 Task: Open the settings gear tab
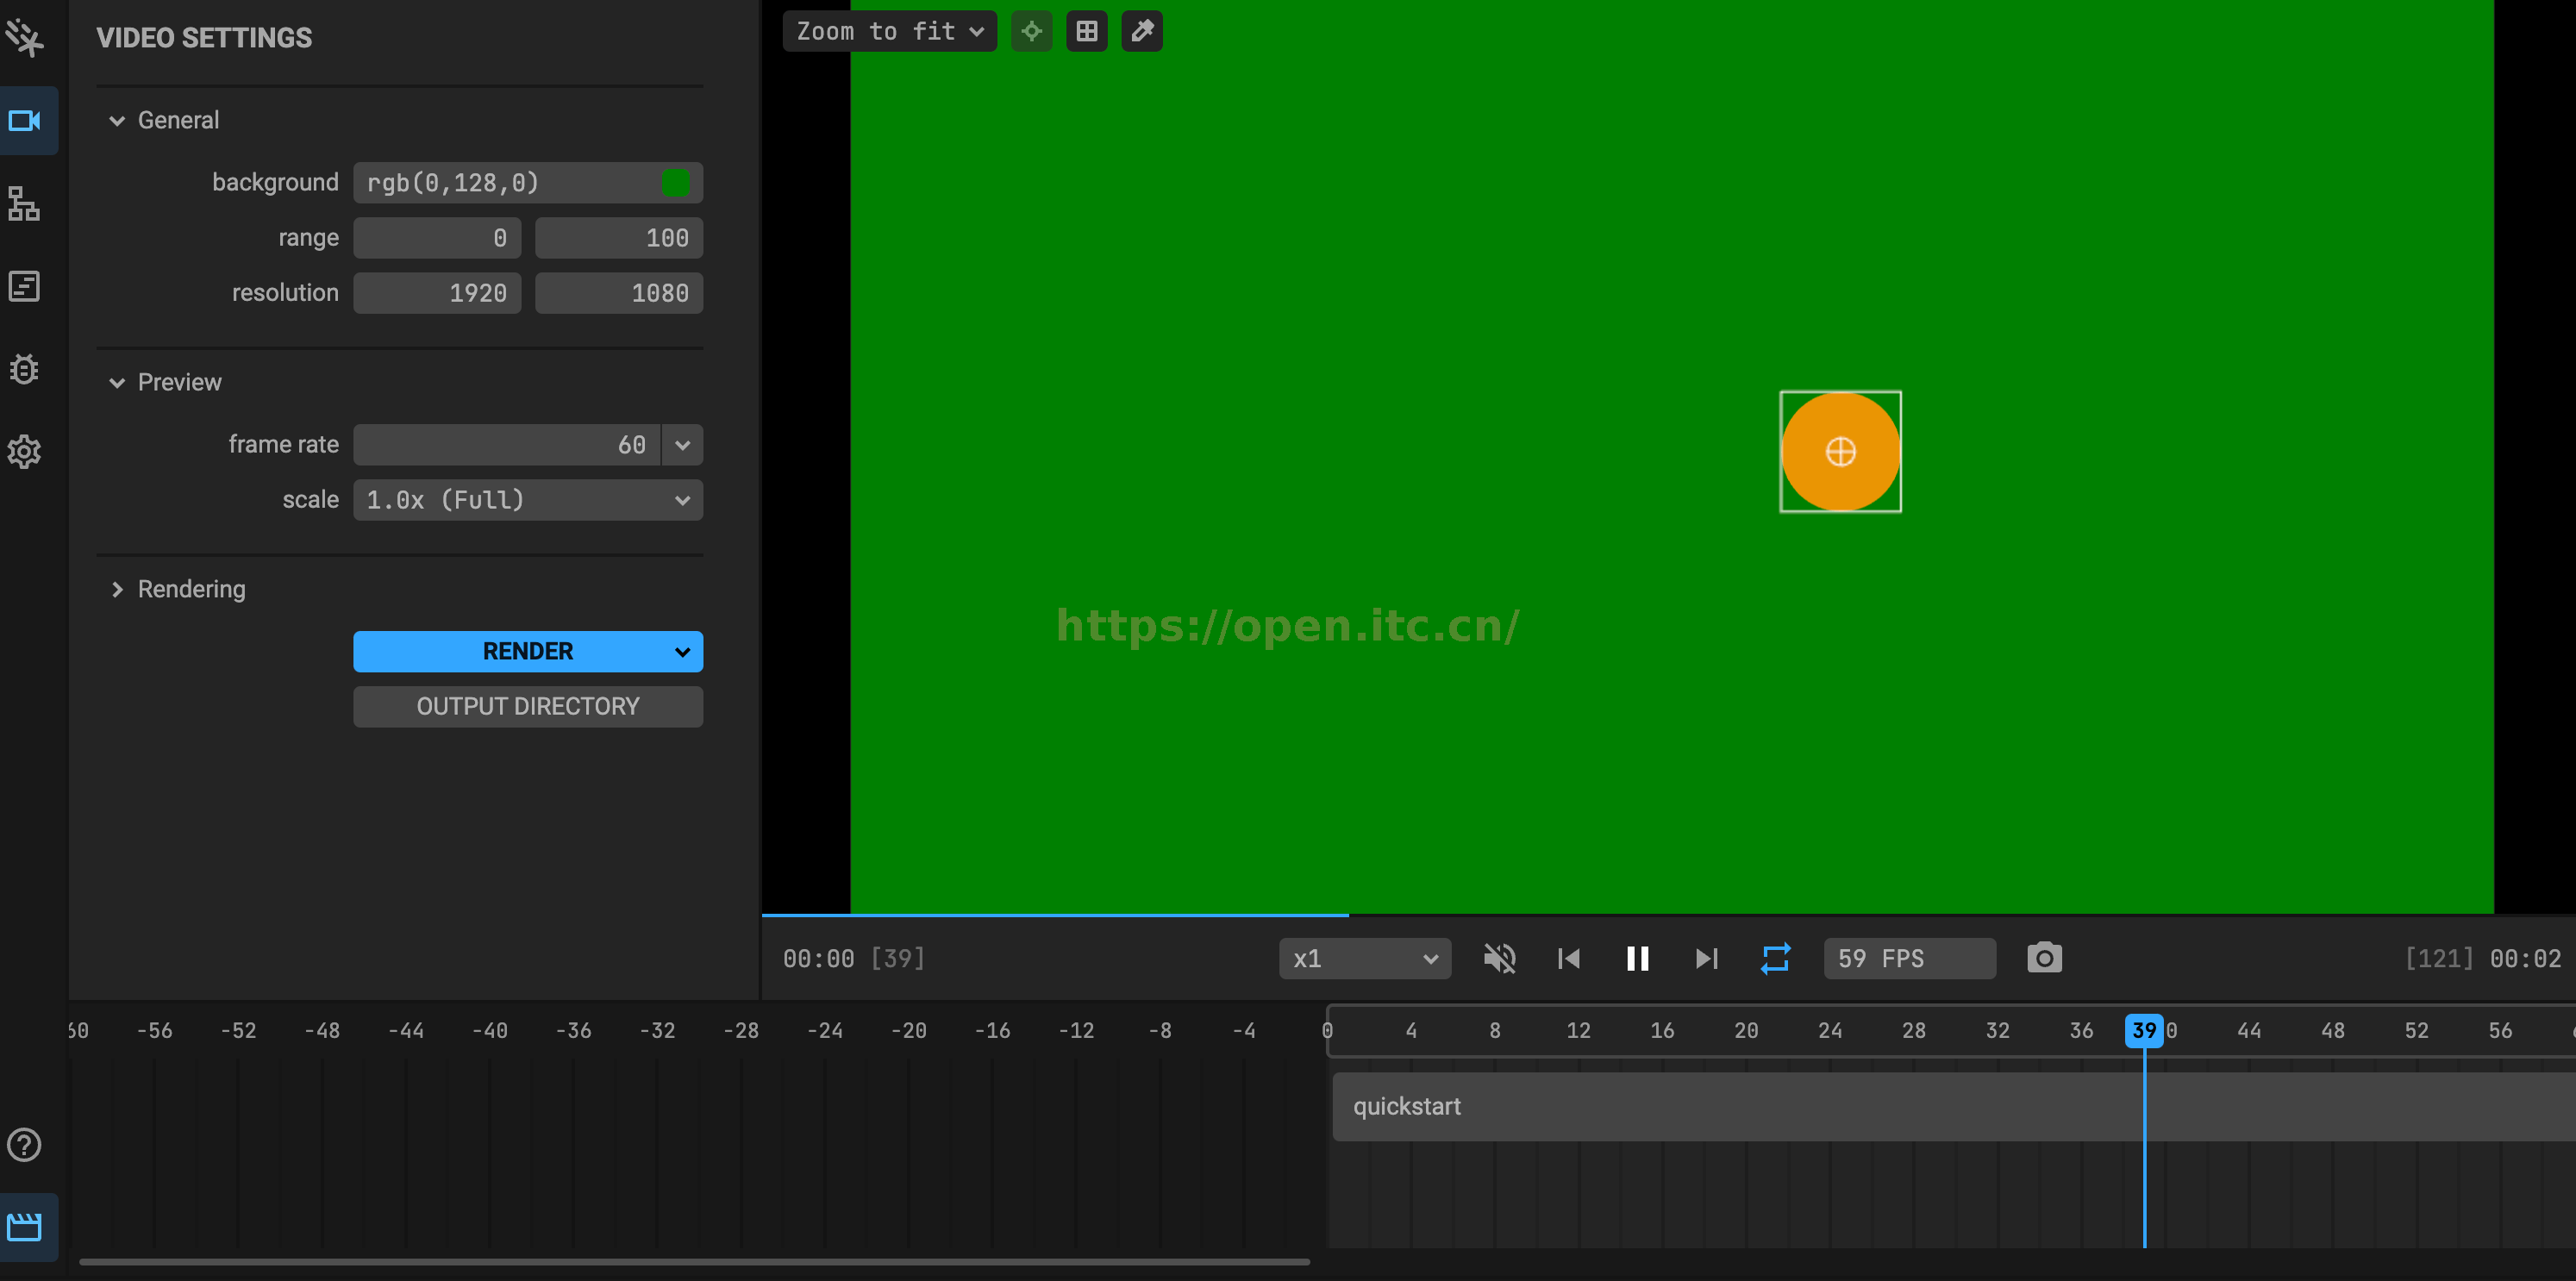(24, 452)
